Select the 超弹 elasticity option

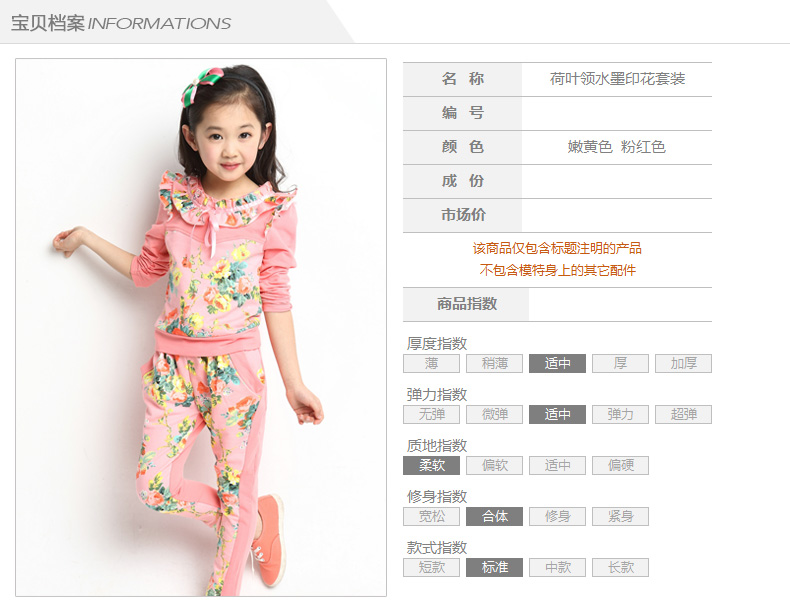click(683, 414)
